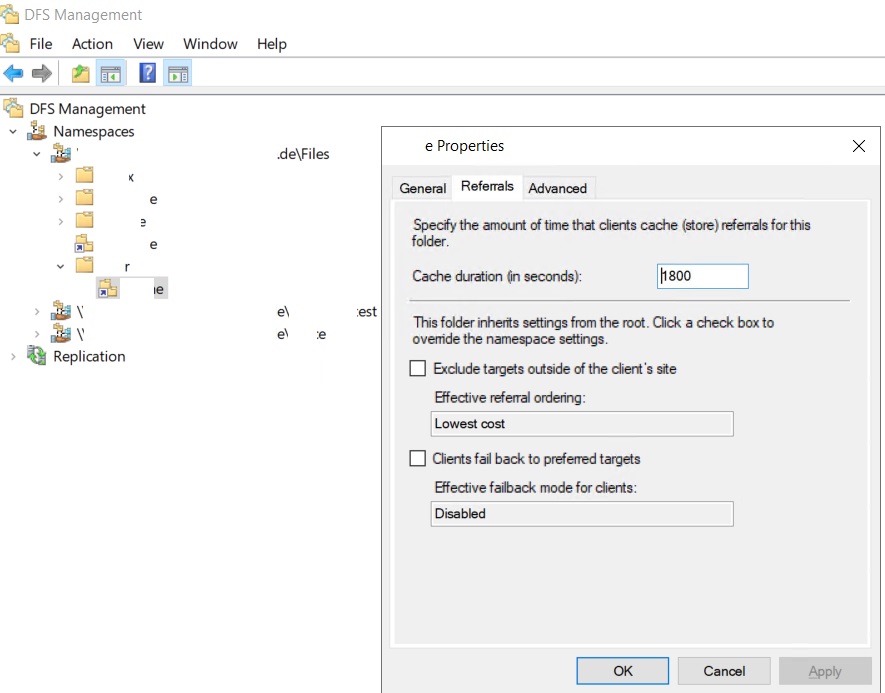Enable Clients fail back to preferred targets
The width and height of the screenshot is (885, 693).
click(x=418, y=458)
